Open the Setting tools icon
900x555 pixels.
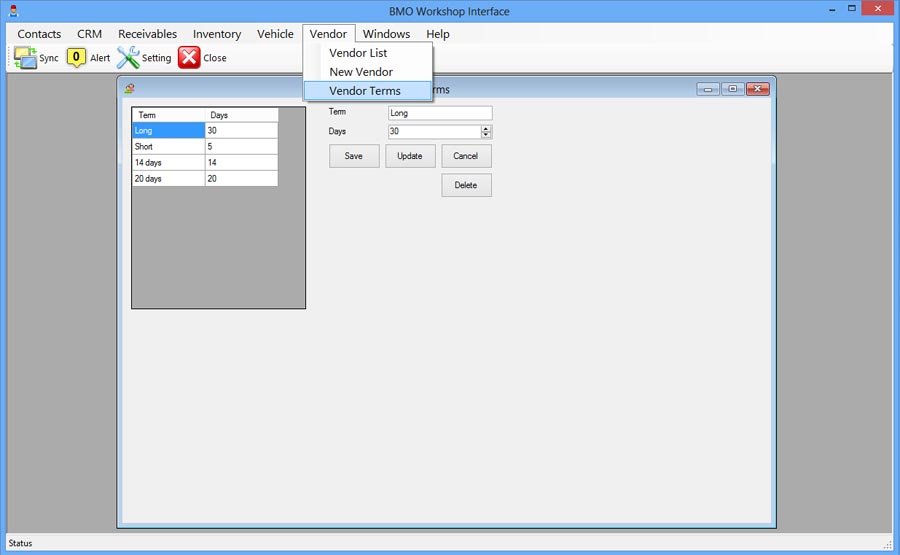[x=128, y=57]
